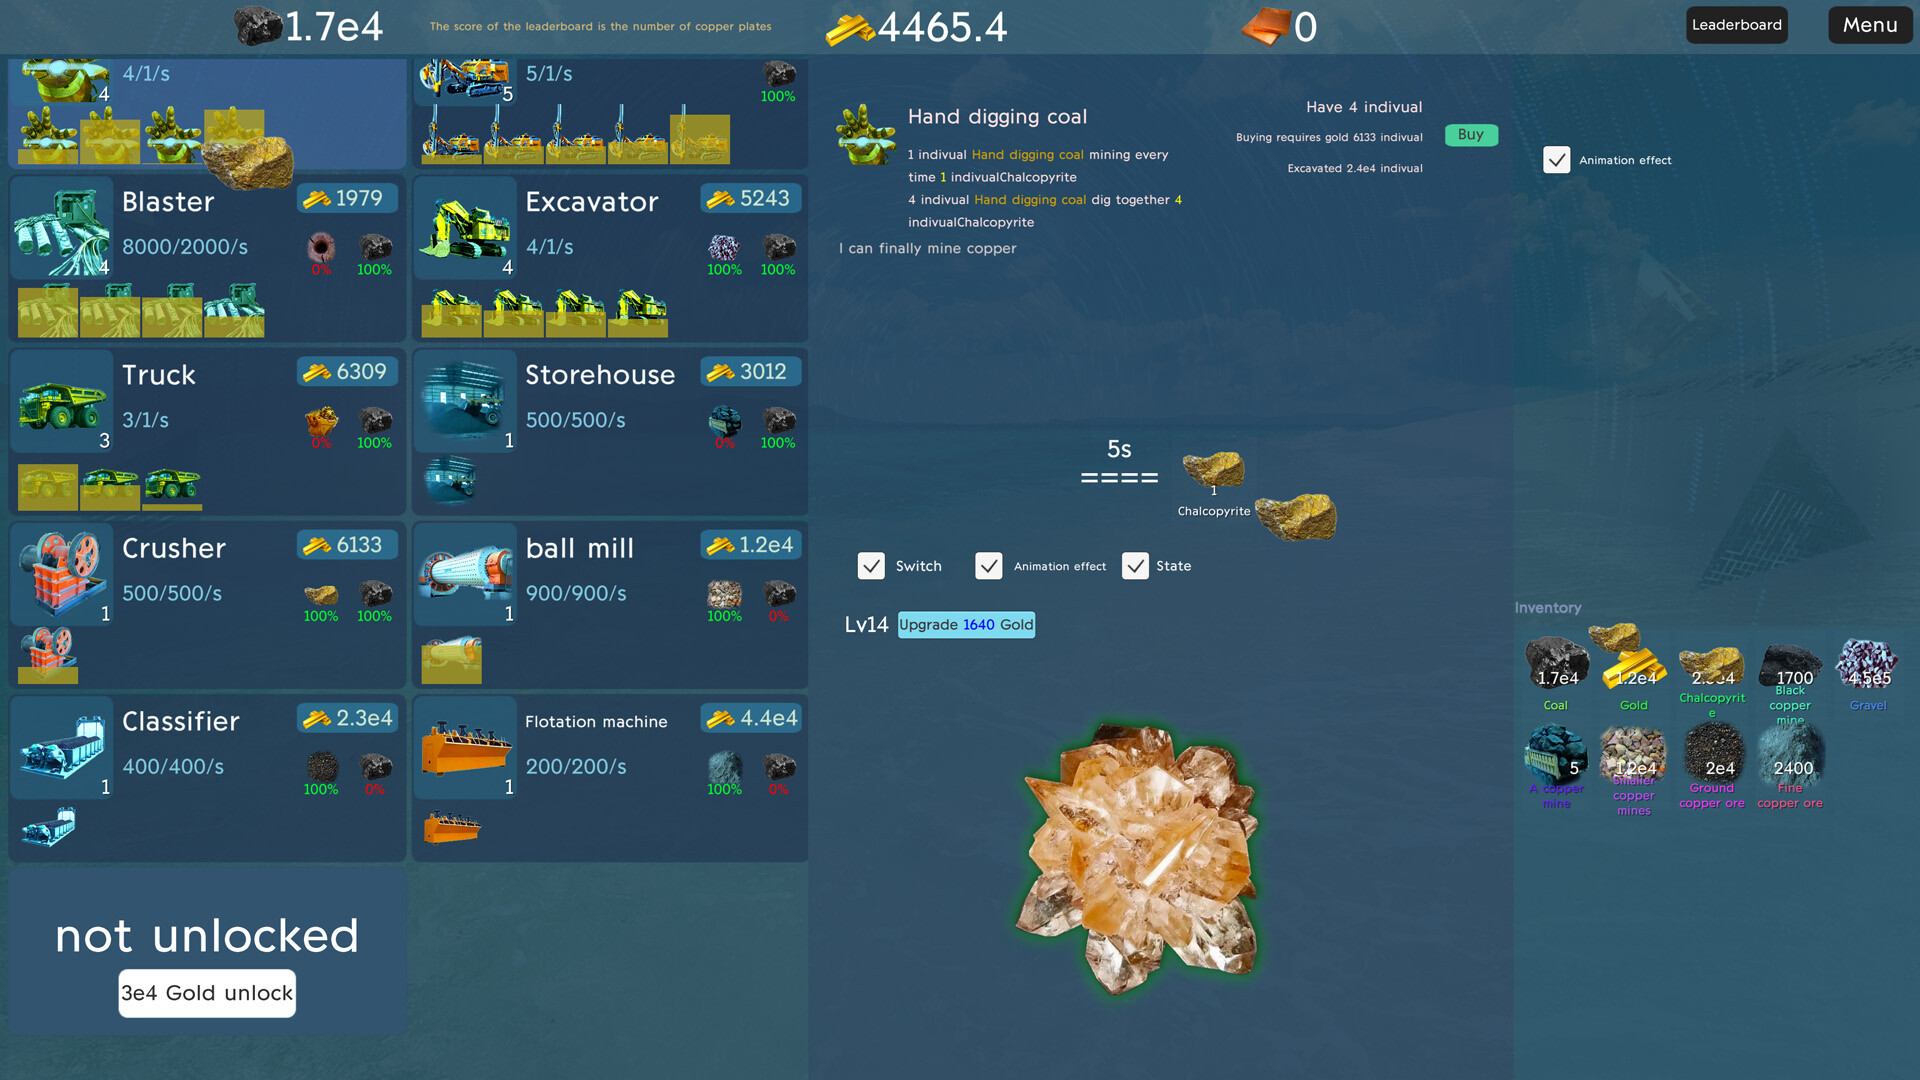Open the Menu
Screen dimensions: 1920x1080
pyautogui.click(x=1869, y=25)
